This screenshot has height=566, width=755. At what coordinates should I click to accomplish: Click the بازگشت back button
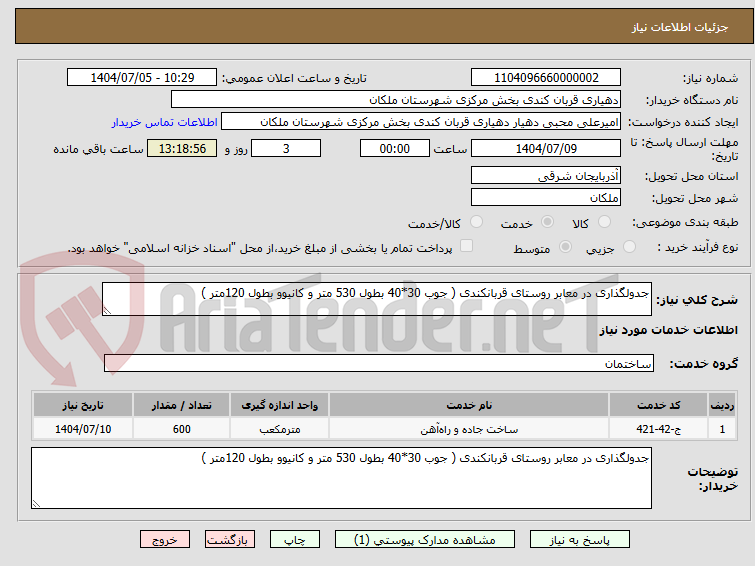(229, 540)
